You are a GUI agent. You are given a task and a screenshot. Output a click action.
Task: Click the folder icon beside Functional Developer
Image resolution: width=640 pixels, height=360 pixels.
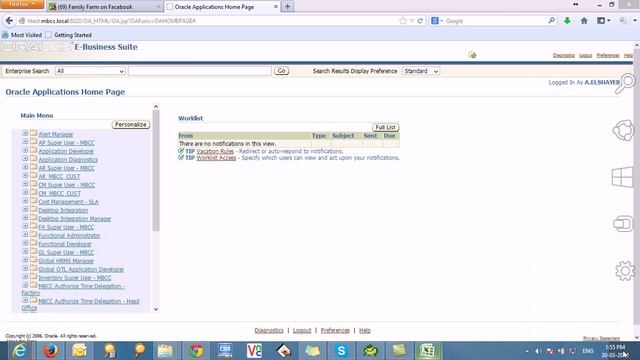coord(33,243)
